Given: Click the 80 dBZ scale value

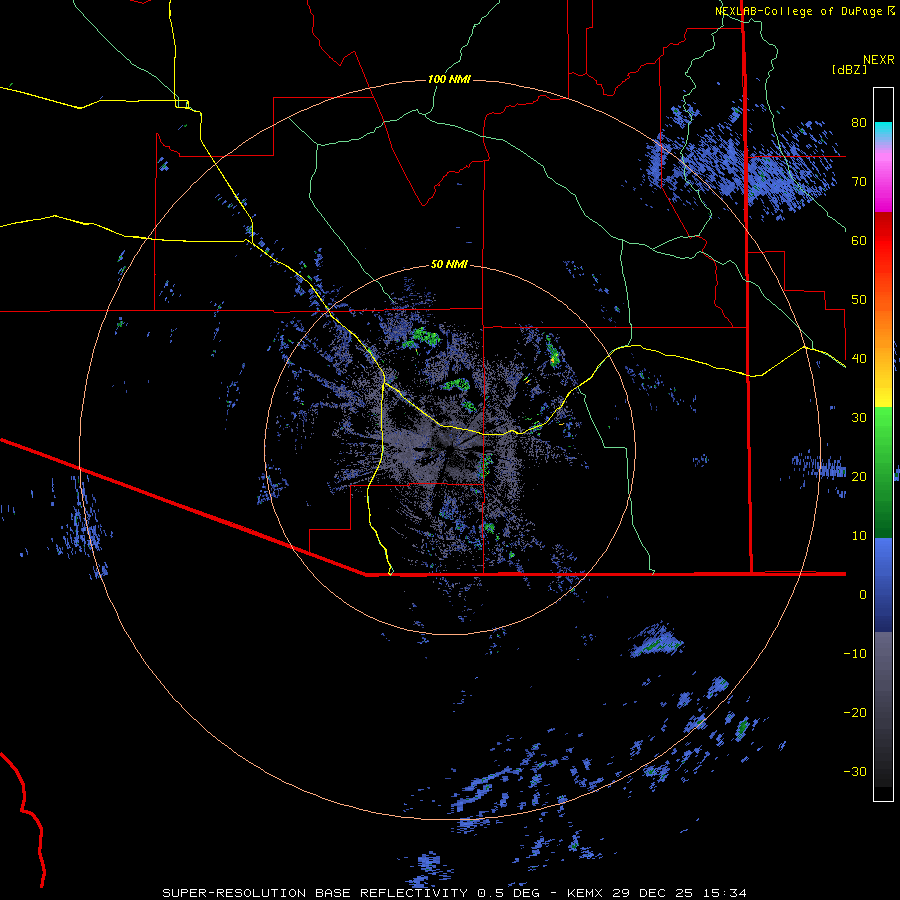Looking at the screenshot, I should [859, 123].
